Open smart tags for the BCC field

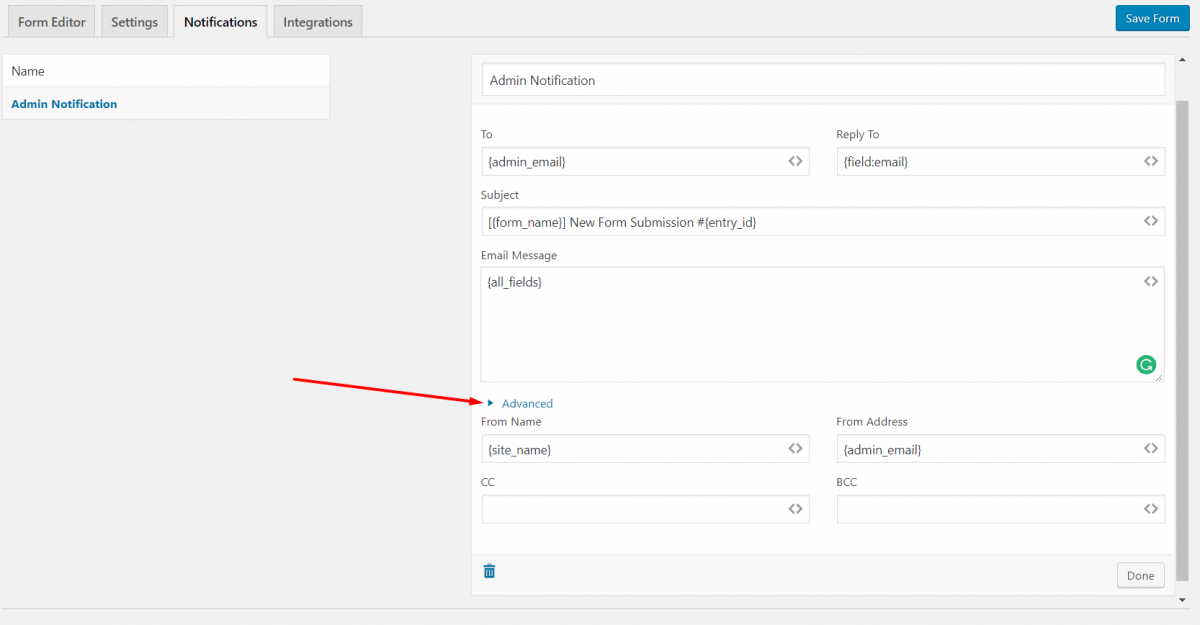1151,508
